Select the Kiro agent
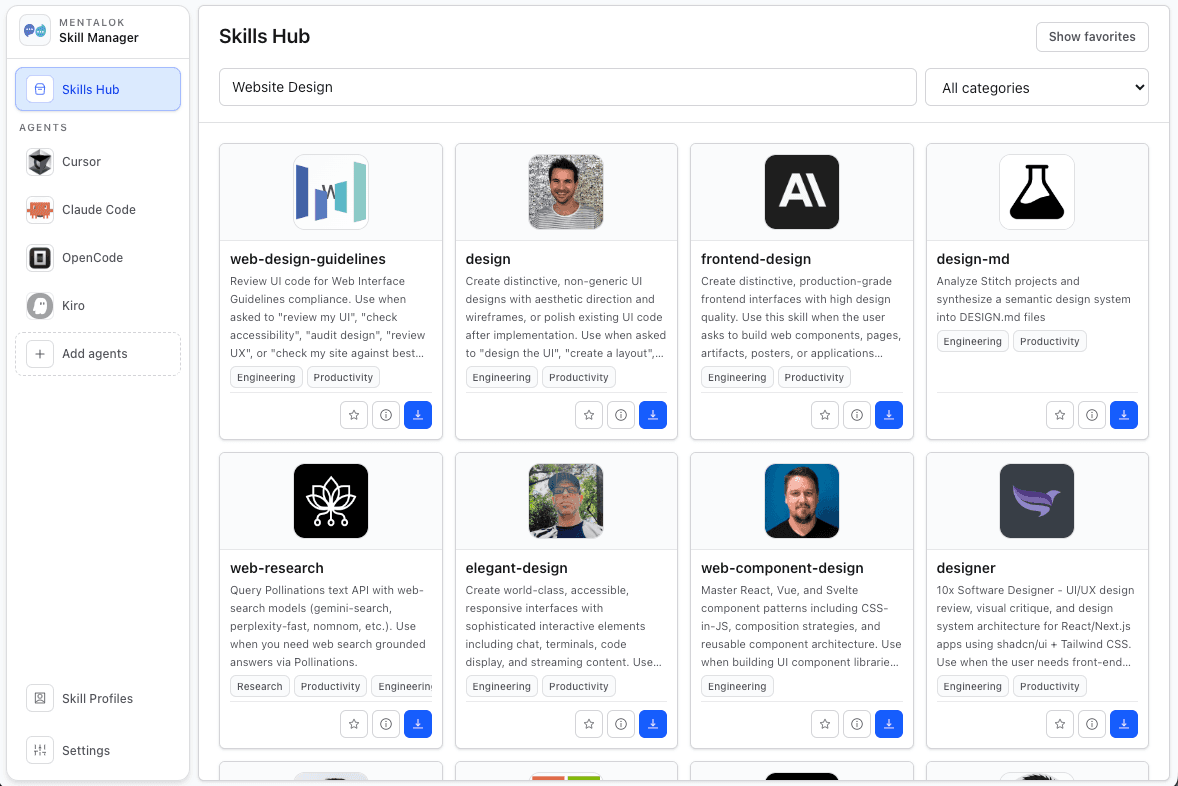The height and width of the screenshot is (786, 1178). tap(98, 306)
